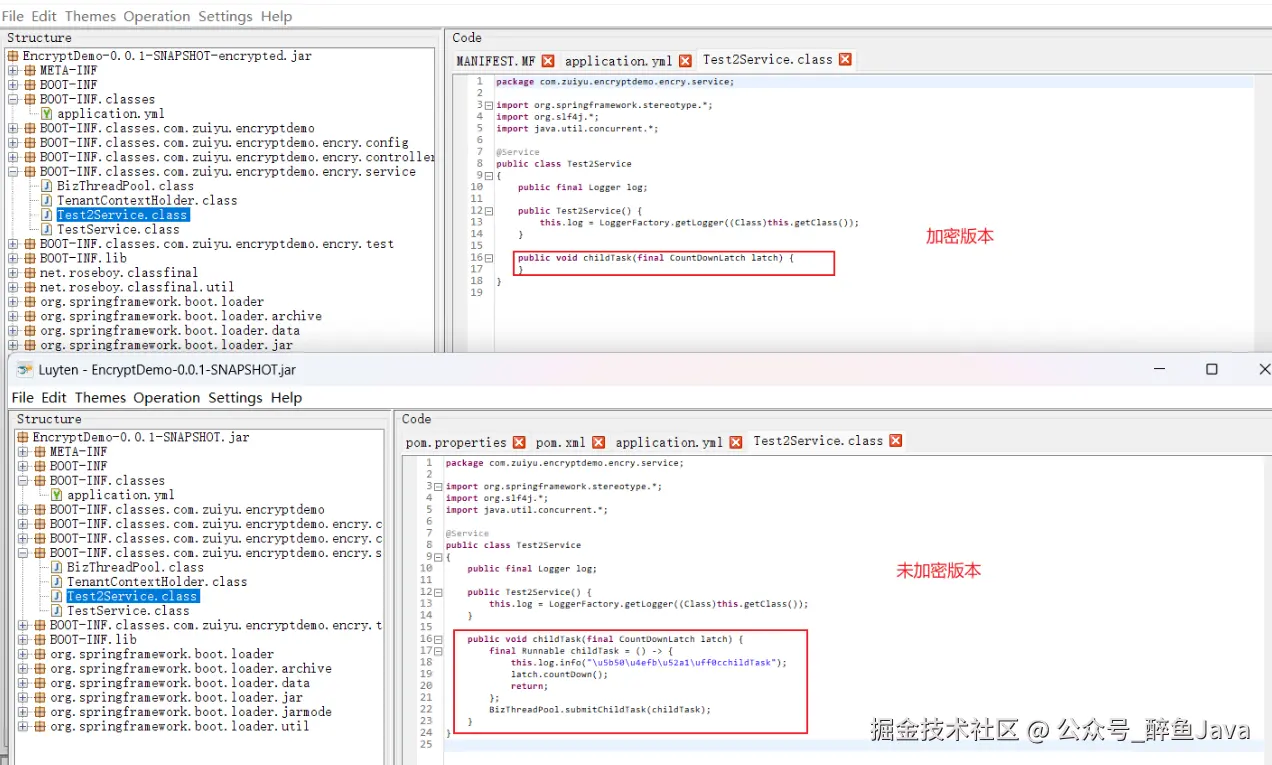The width and height of the screenshot is (1272, 765).
Task: Click BizThreadPool.submitChildTask line in code
Action: (x=600, y=709)
